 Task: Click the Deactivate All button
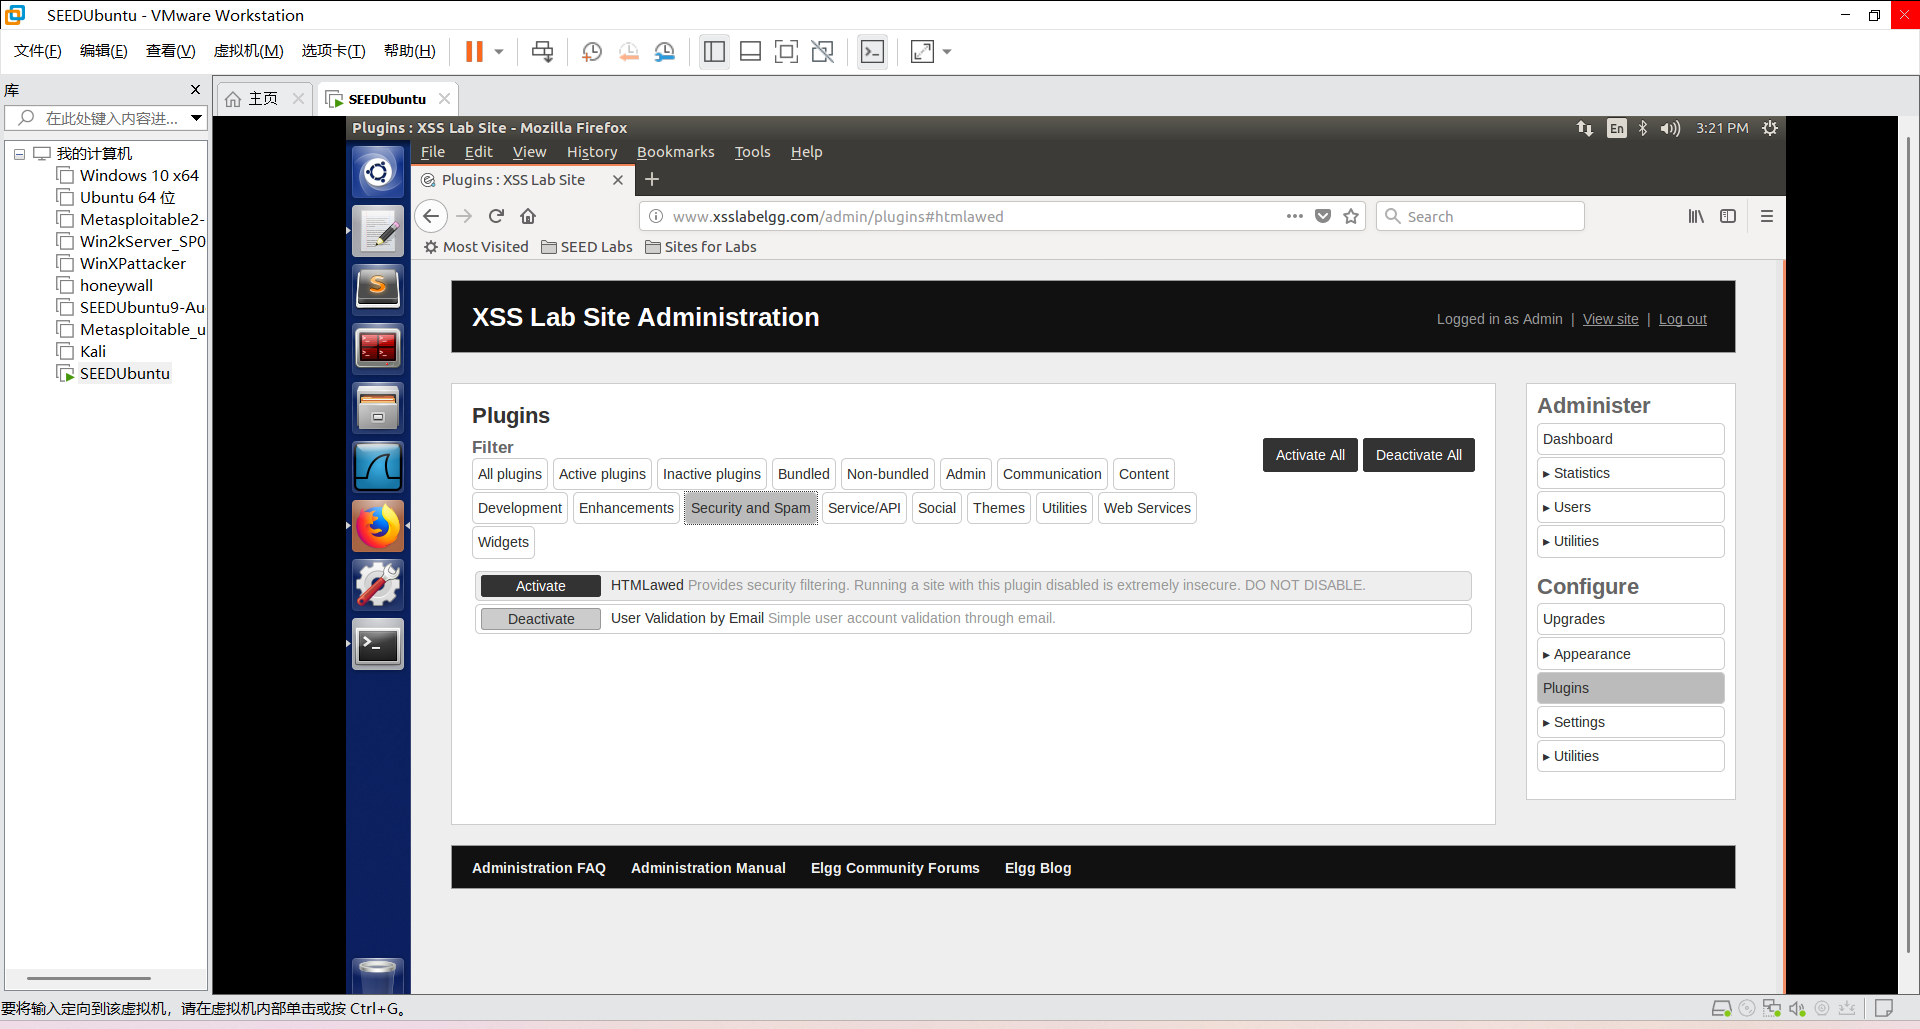pyautogui.click(x=1418, y=455)
